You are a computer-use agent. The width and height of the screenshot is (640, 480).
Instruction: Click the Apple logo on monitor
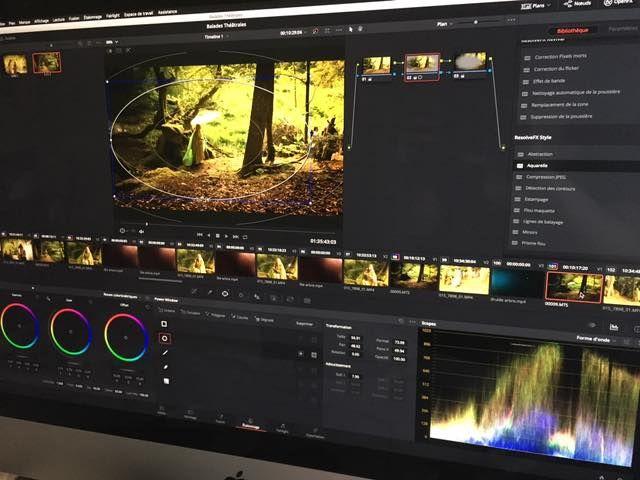click(236, 476)
